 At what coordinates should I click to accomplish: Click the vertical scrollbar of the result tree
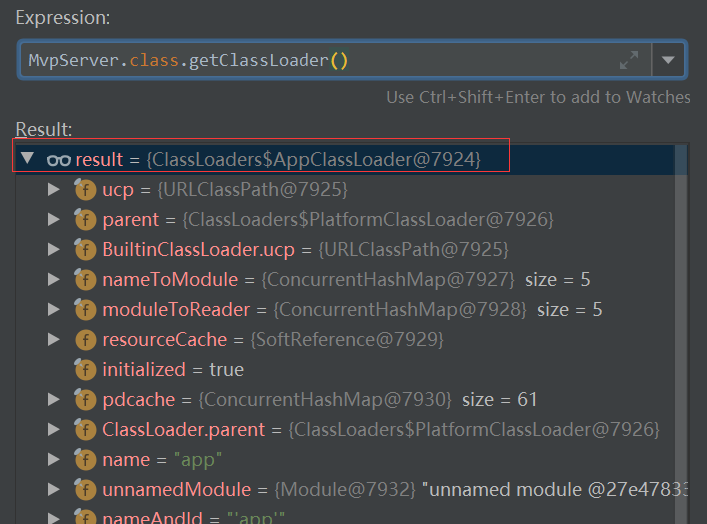[x=682, y=330]
